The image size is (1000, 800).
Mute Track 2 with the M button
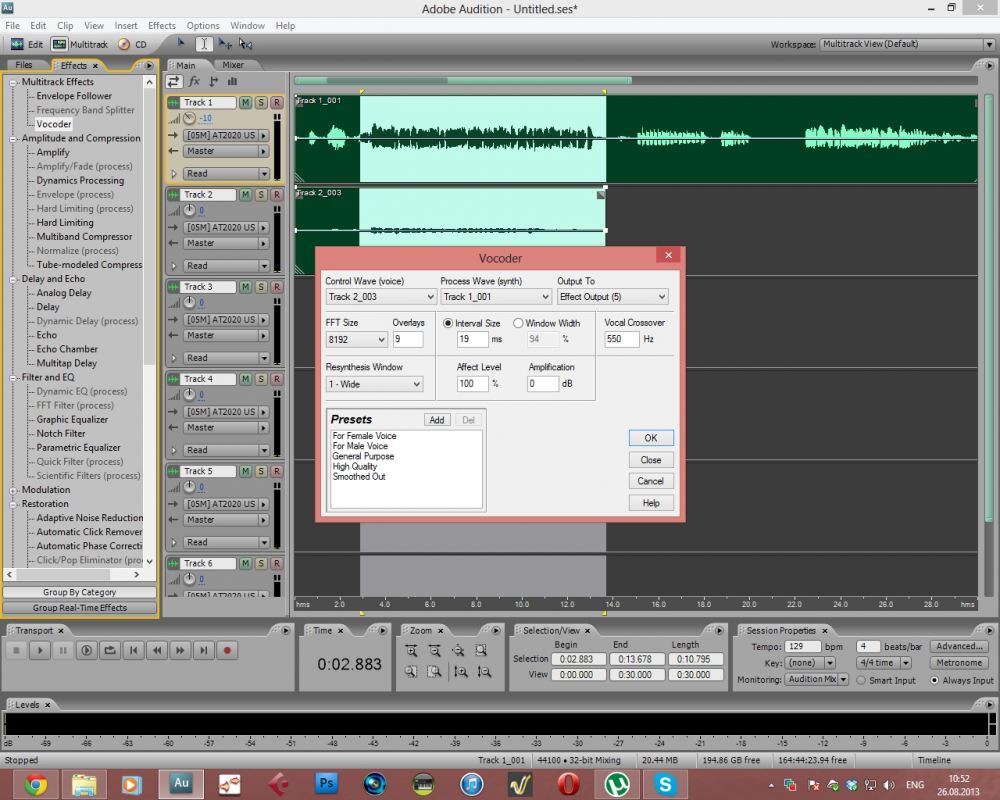click(246, 195)
